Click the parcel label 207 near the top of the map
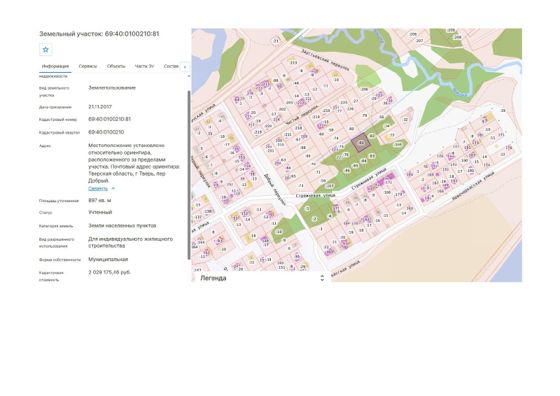The image size is (560, 396). (x=419, y=41)
